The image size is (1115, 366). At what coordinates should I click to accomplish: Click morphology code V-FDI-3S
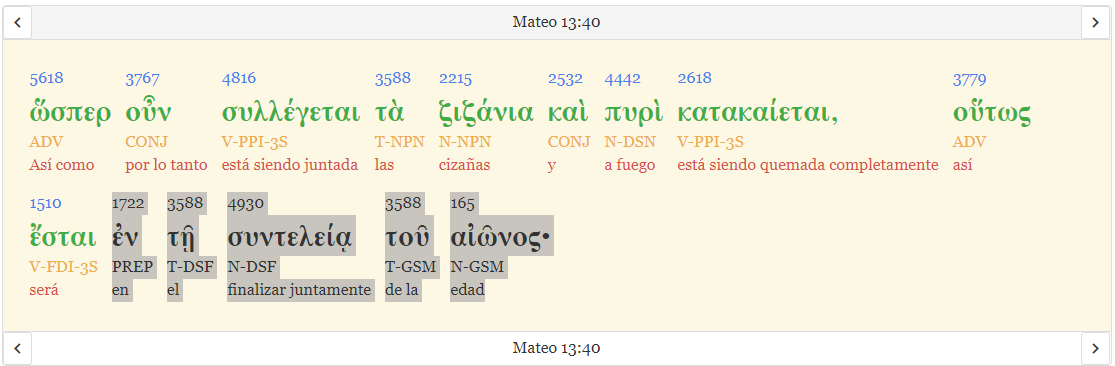pyautogui.click(x=63, y=268)
